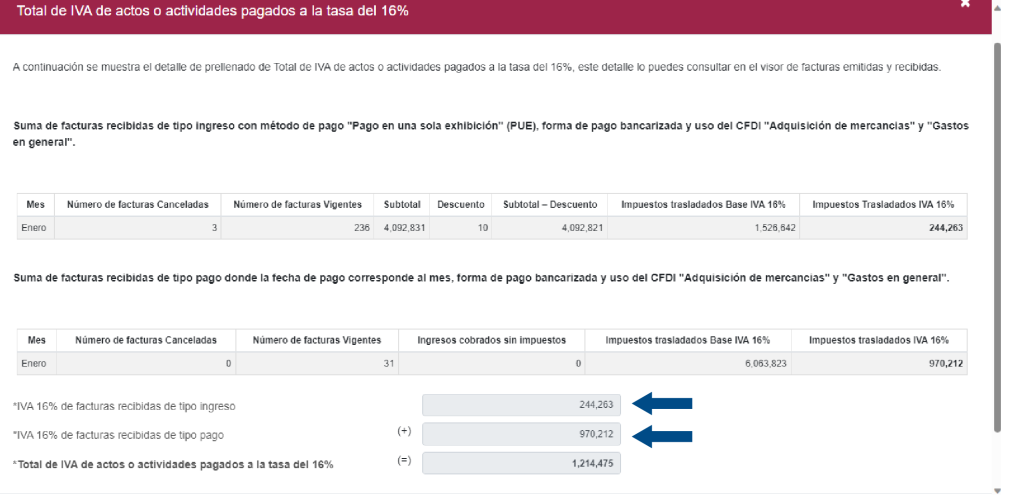
Task: Select the 6,063,823 base IVA cell
Action: pyautogui.click(x=688, y=364)
